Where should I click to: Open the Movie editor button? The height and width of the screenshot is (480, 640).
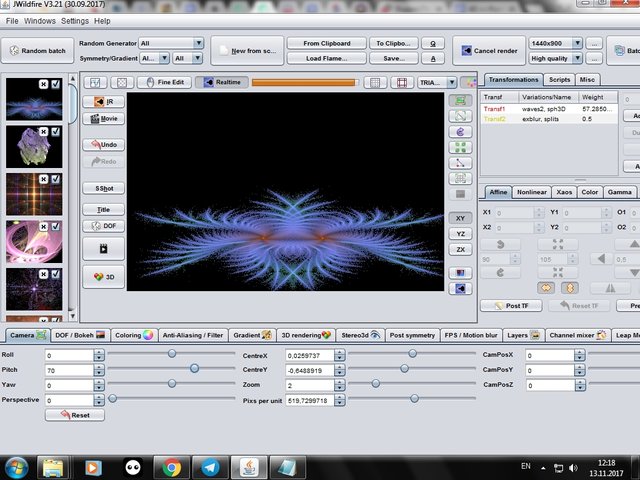pos(104,118)
